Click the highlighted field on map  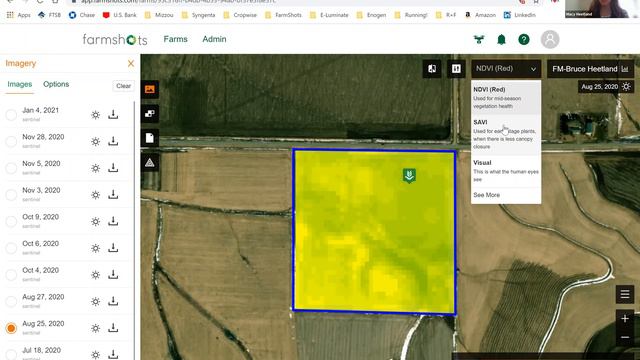[x=374, y=231]
